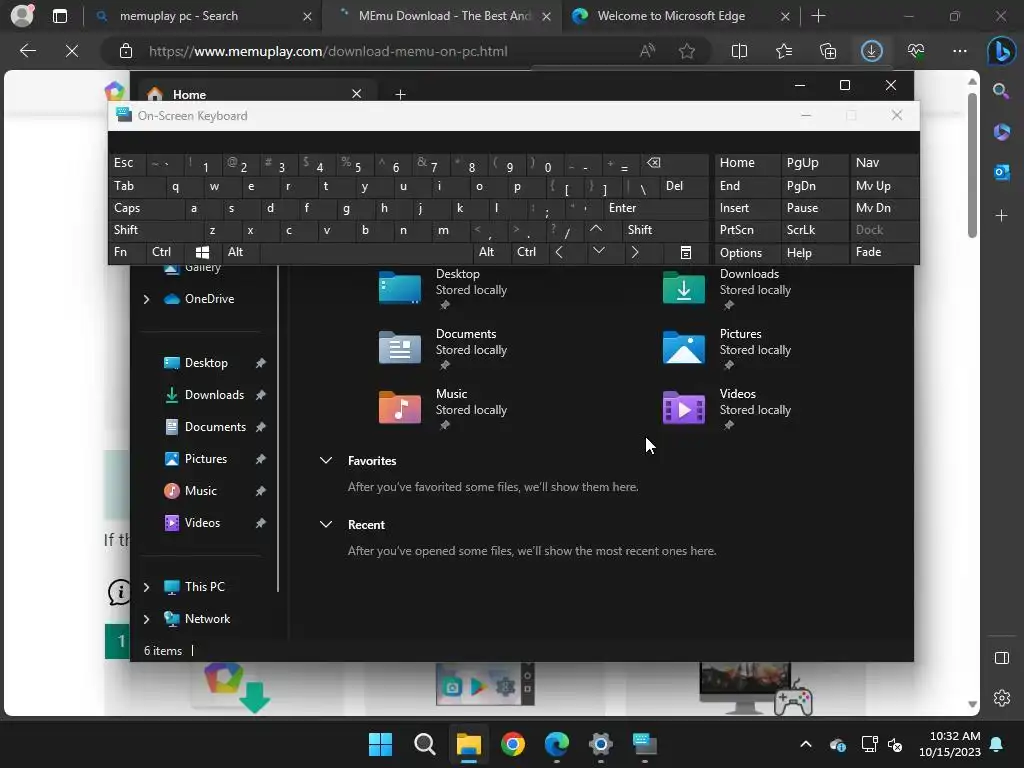View site information lock icon
The image size is (1024, 768).
(x=126, y=51)
